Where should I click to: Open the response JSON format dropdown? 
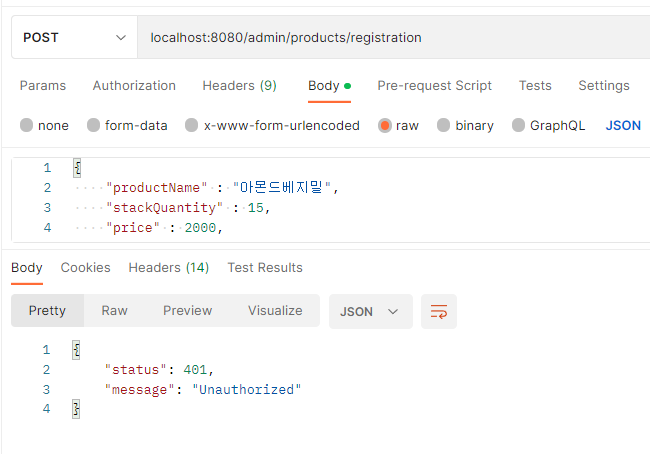click(371, 311)
